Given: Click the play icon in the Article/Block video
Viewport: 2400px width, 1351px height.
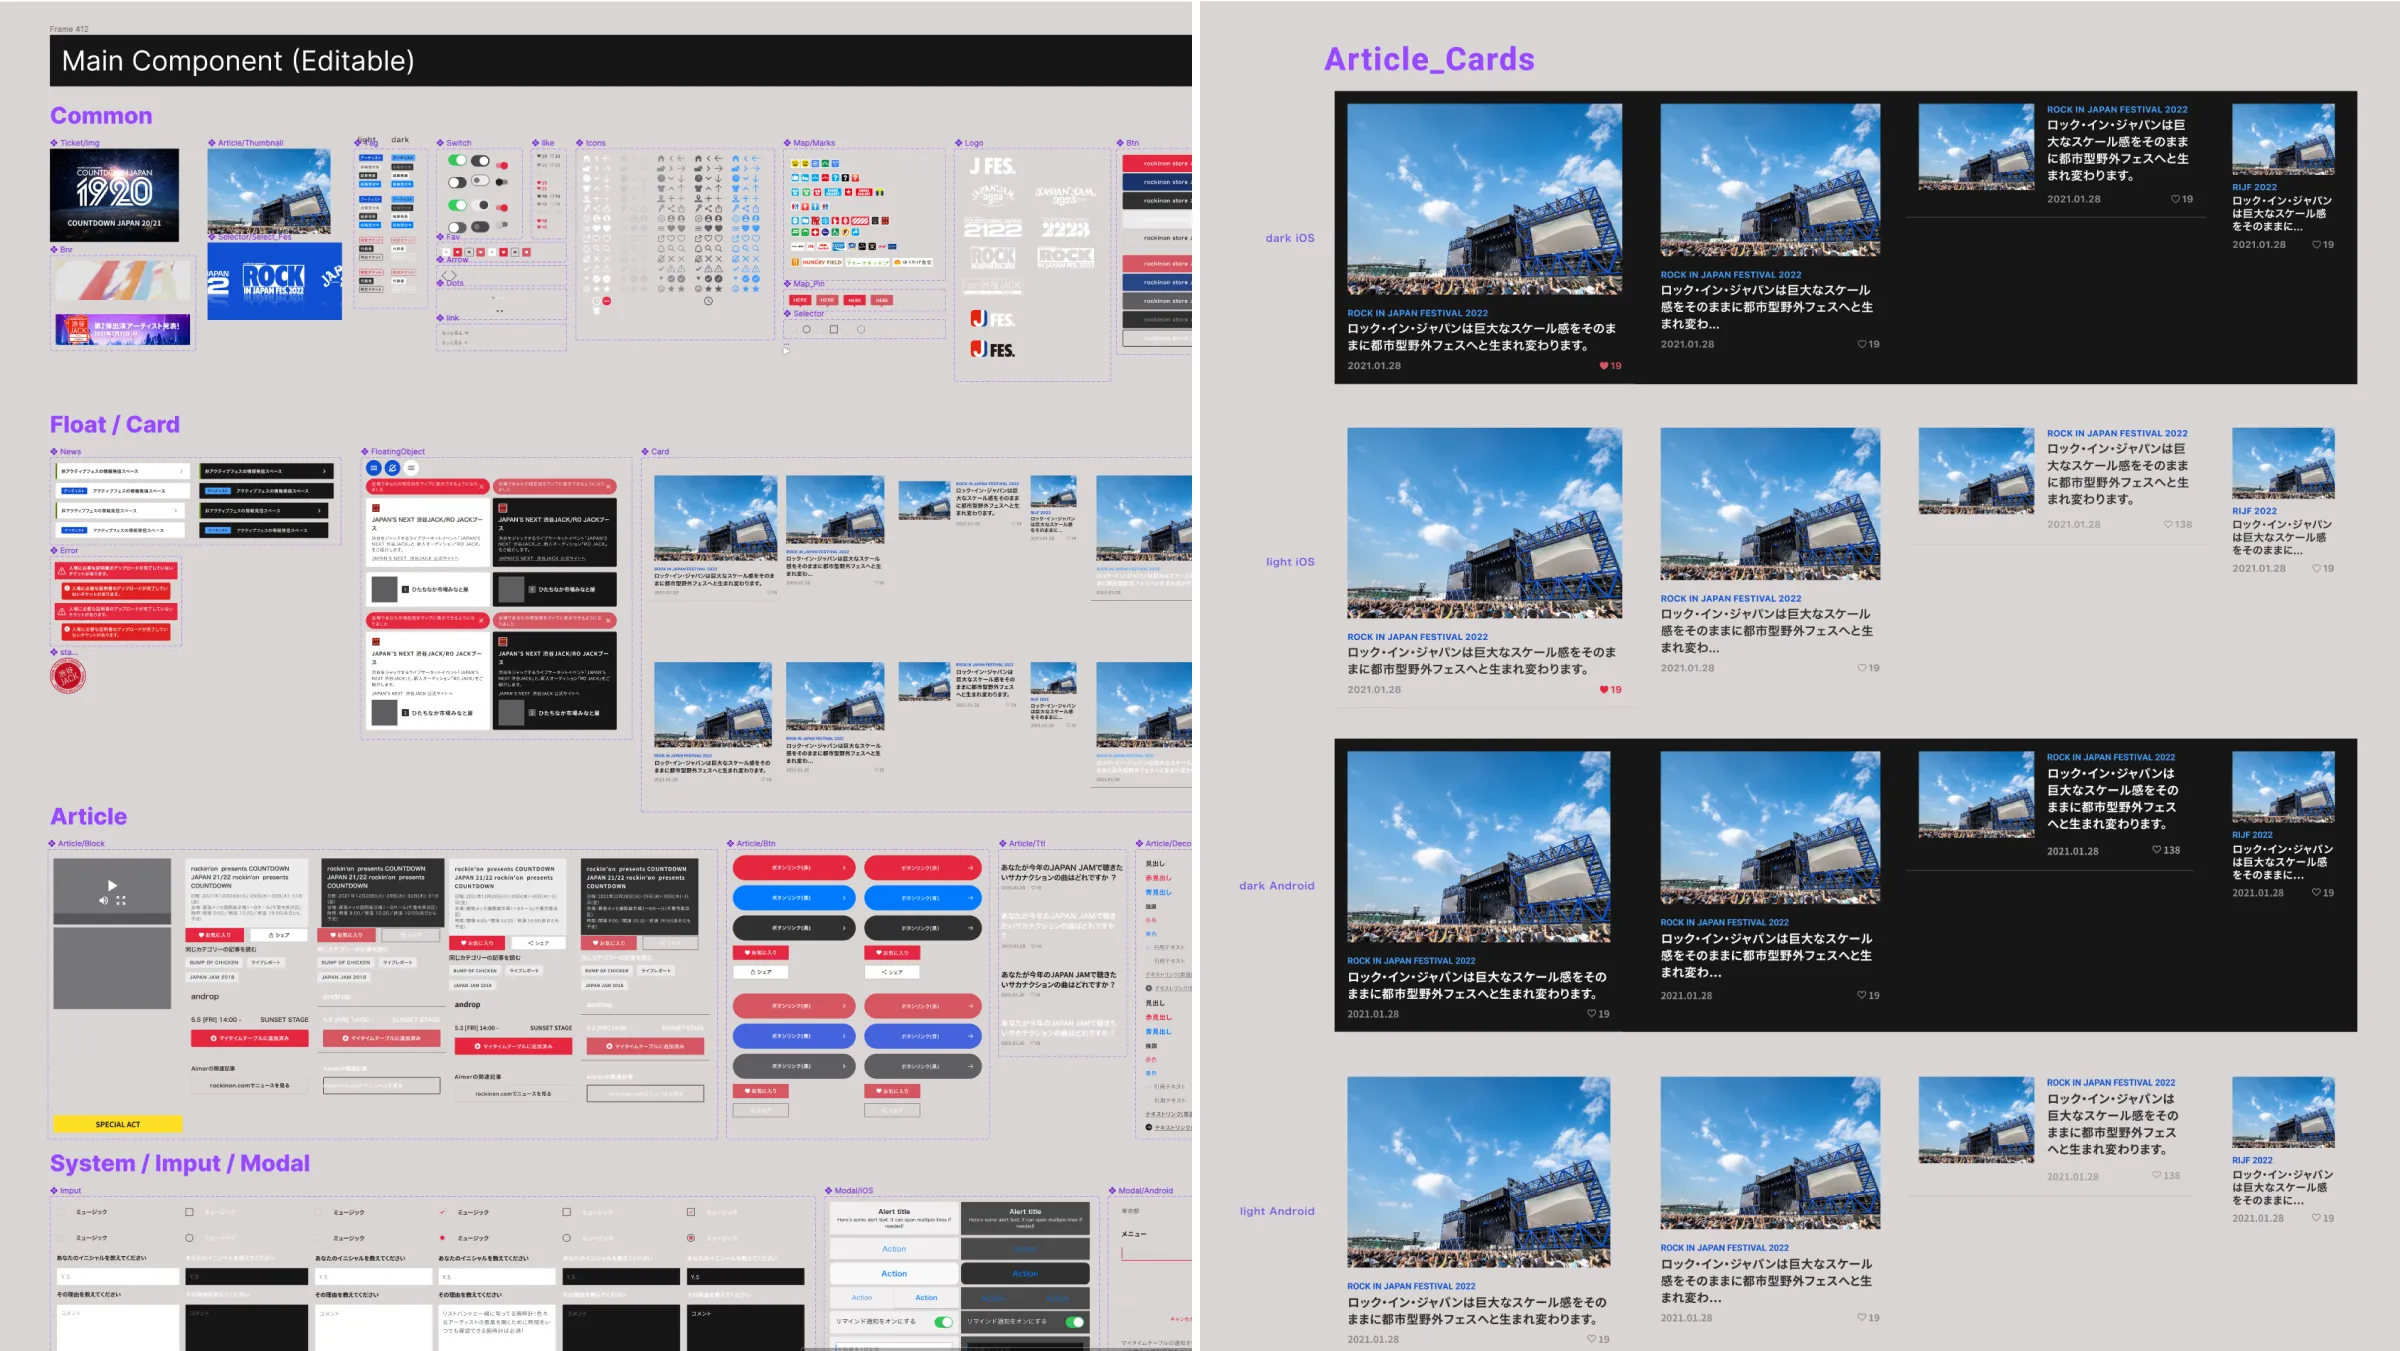Looking at the screenshot, I should [112, 885].
